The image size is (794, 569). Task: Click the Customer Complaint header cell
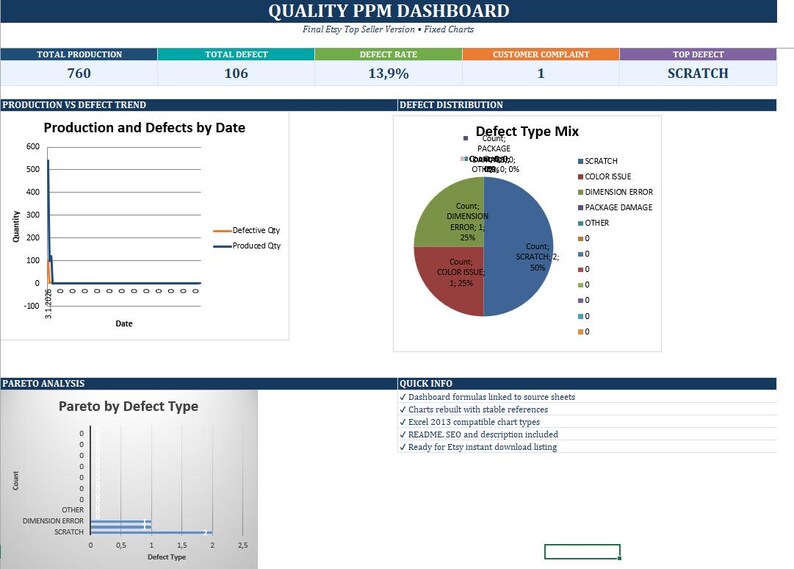[x=541, y=54]
